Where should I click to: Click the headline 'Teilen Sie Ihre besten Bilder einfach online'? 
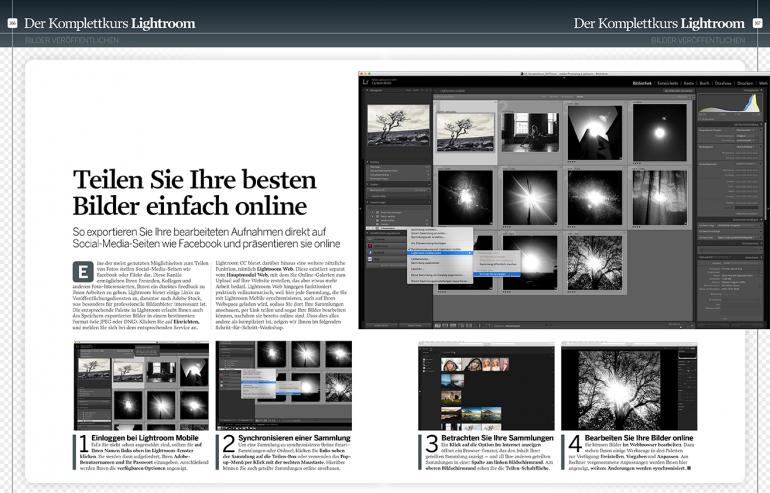[x=195, y=192]
